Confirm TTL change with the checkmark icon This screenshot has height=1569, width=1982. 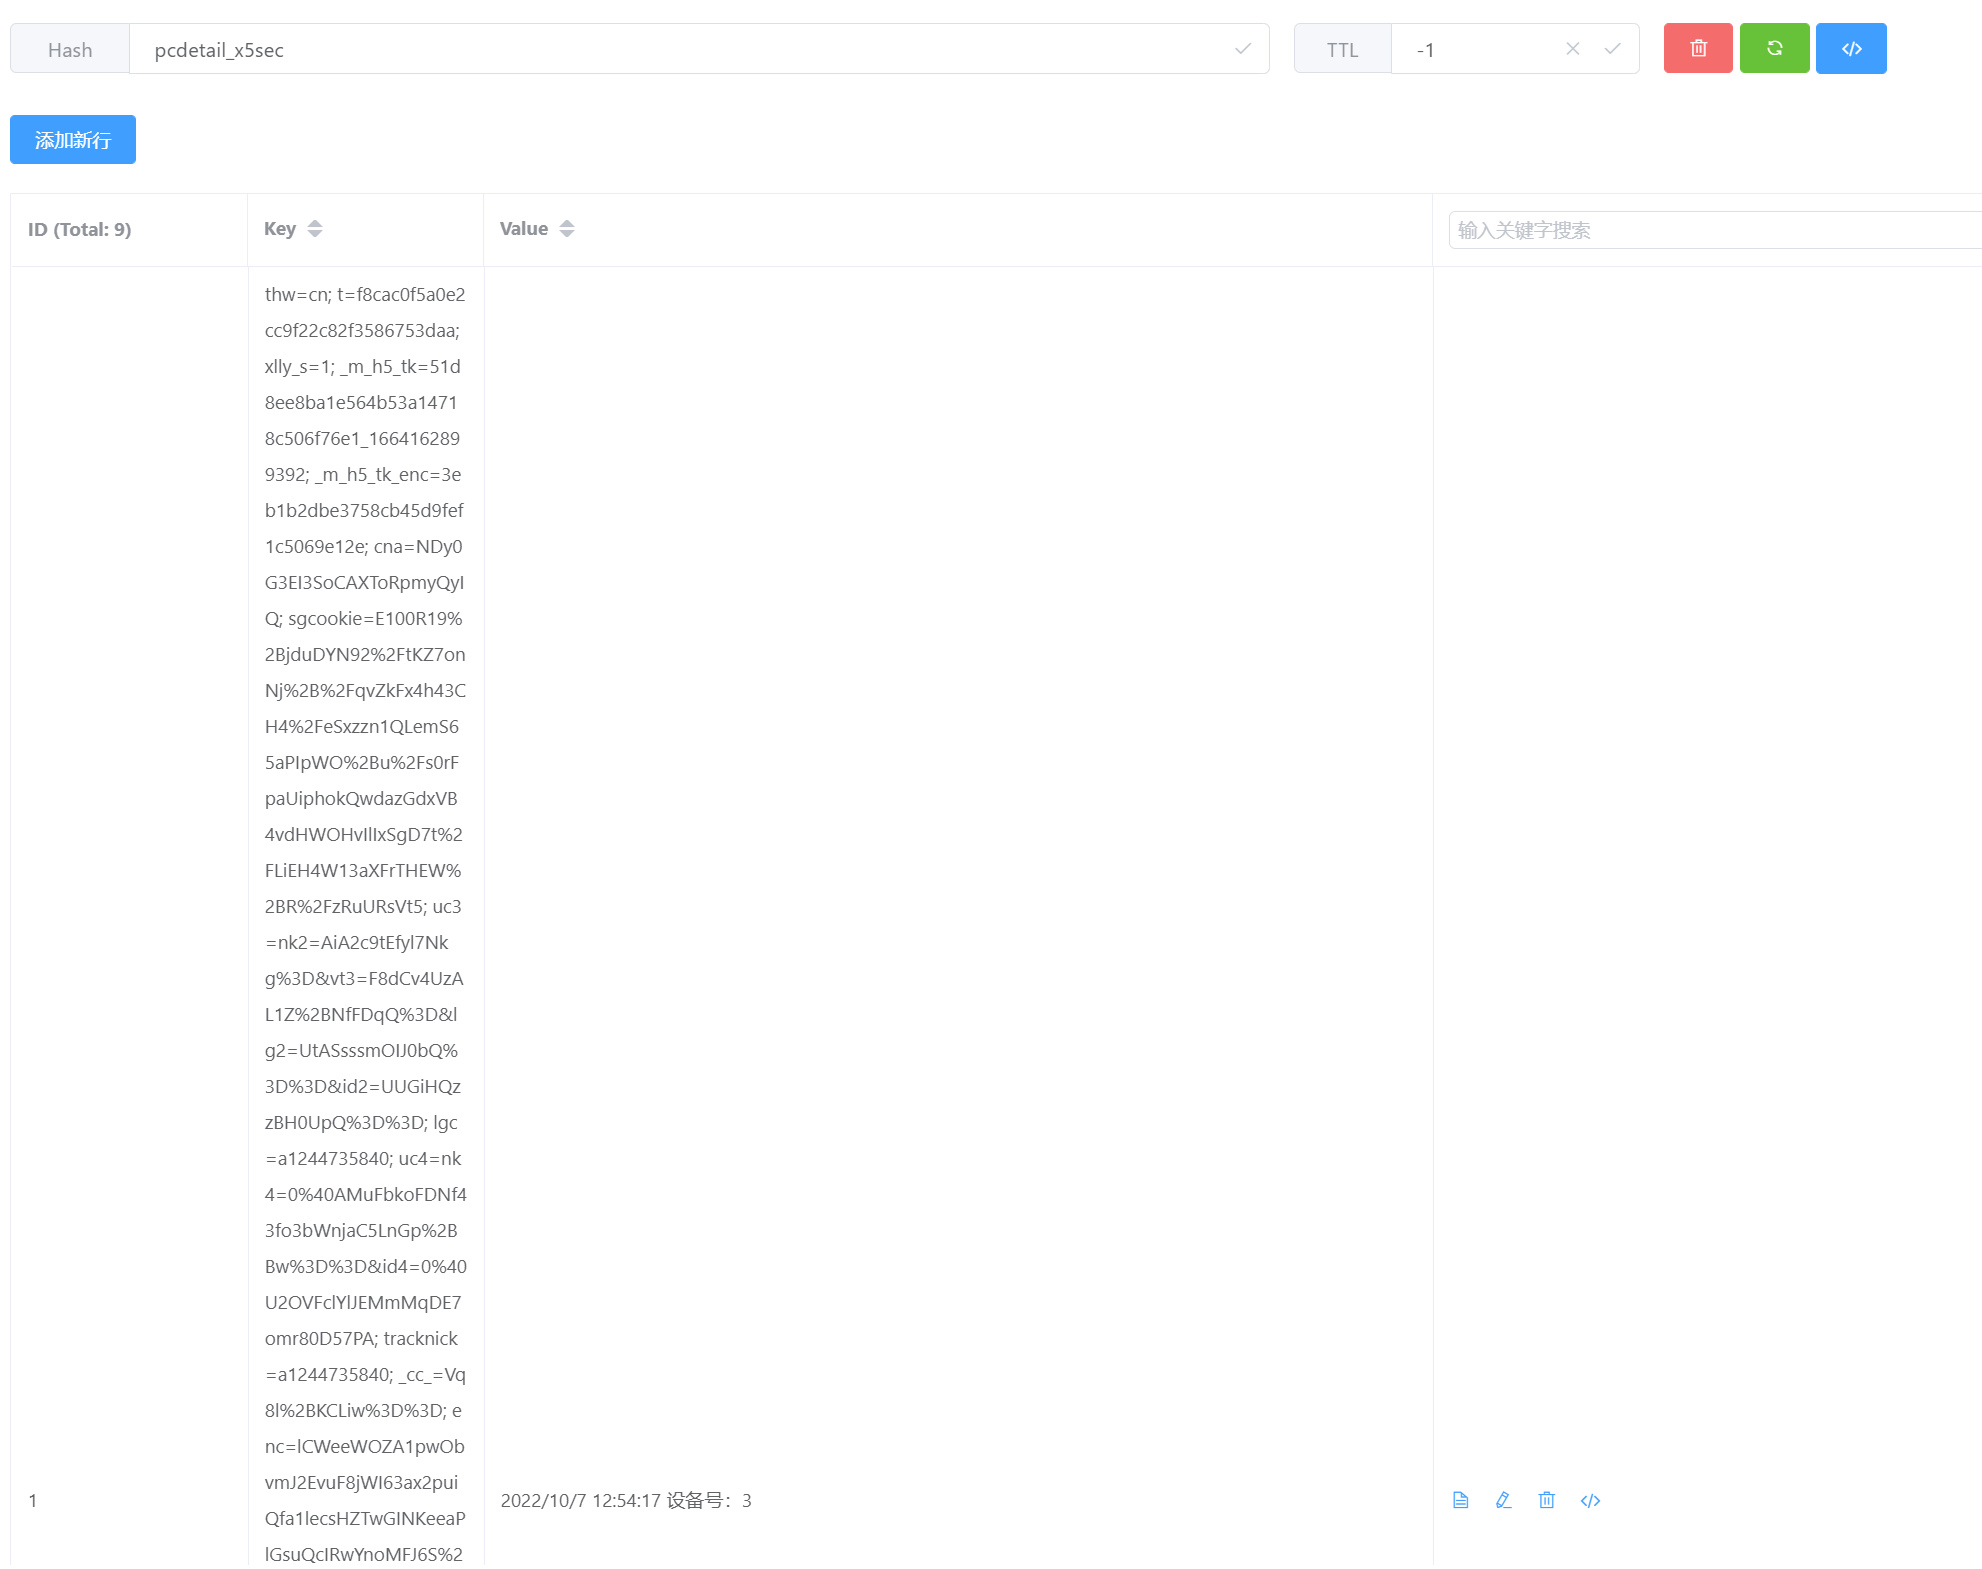click(x=1612, y=47)
